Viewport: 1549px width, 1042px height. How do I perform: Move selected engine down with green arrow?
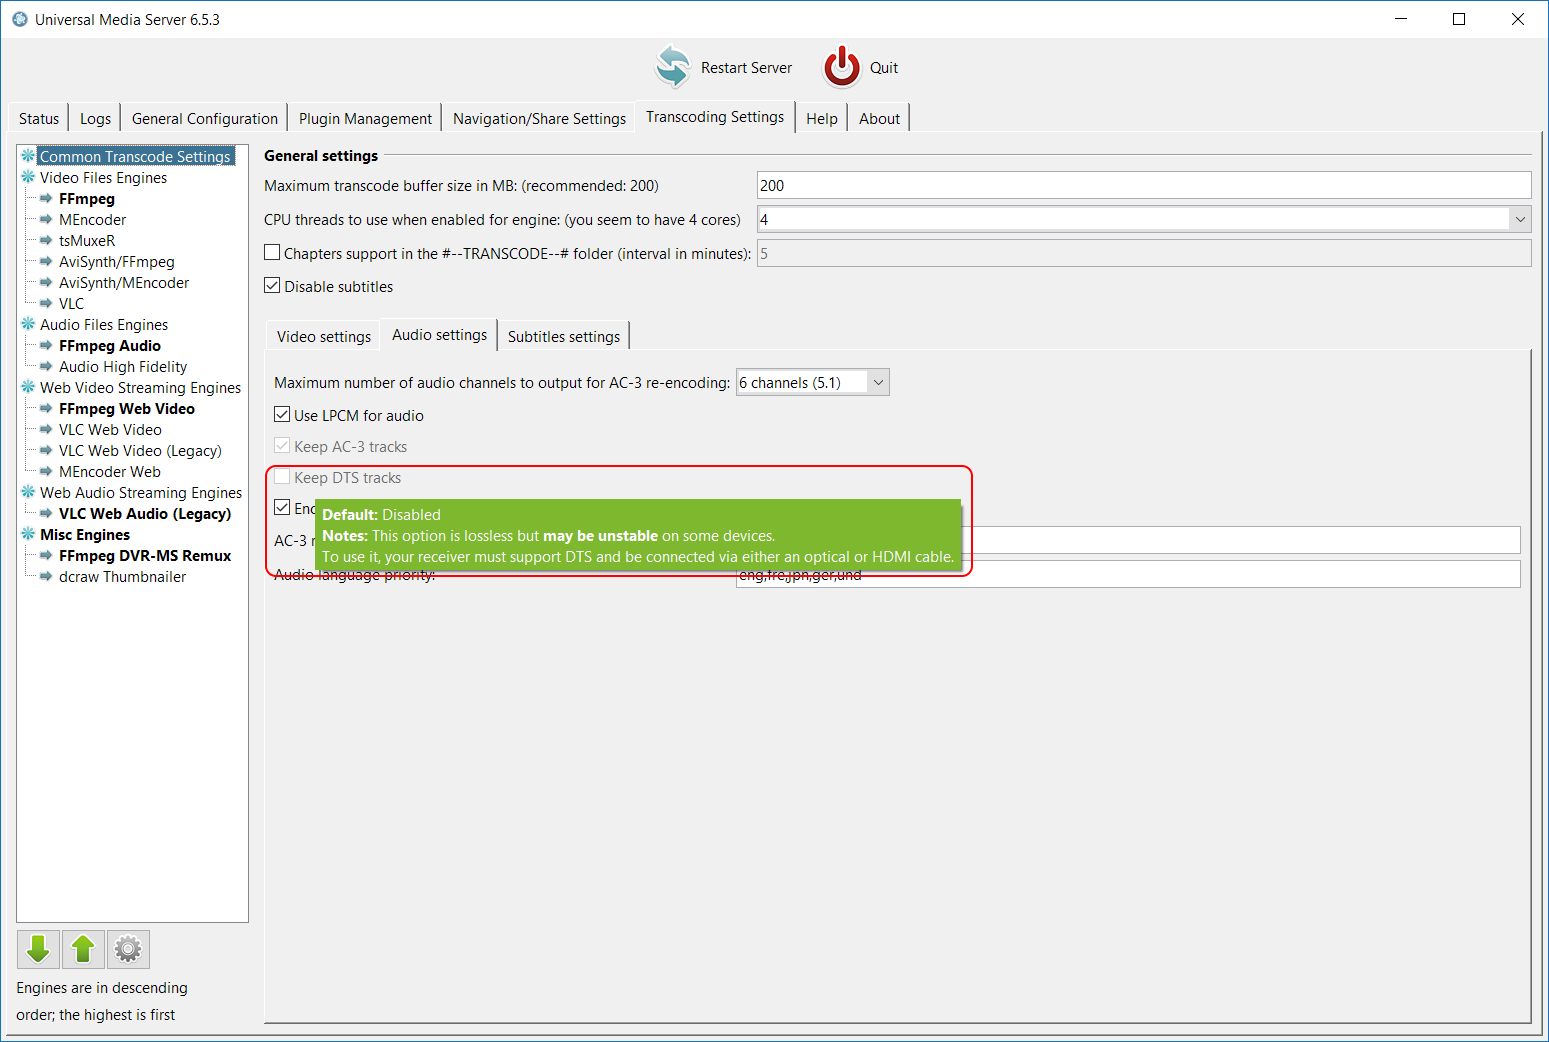pos(38,949)
